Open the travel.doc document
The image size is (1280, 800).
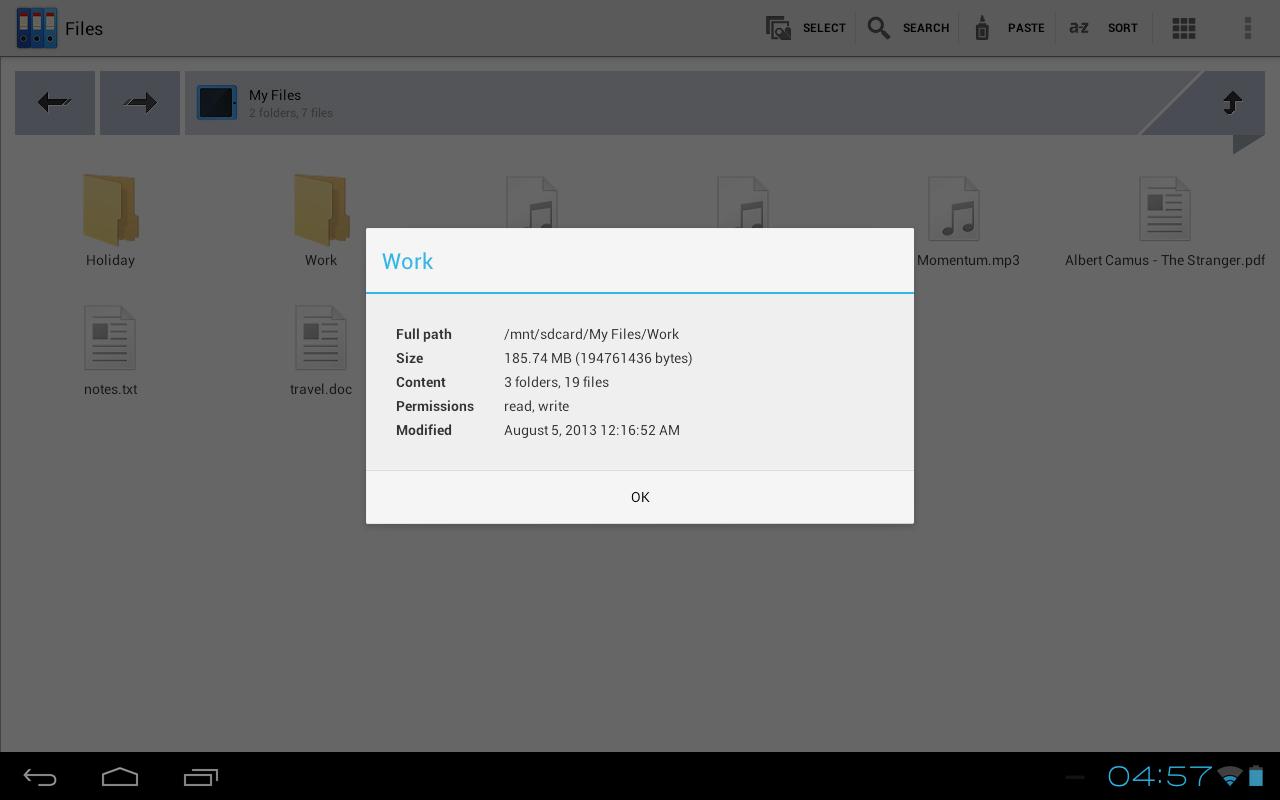pyautogui.click(x=321, y=350)
